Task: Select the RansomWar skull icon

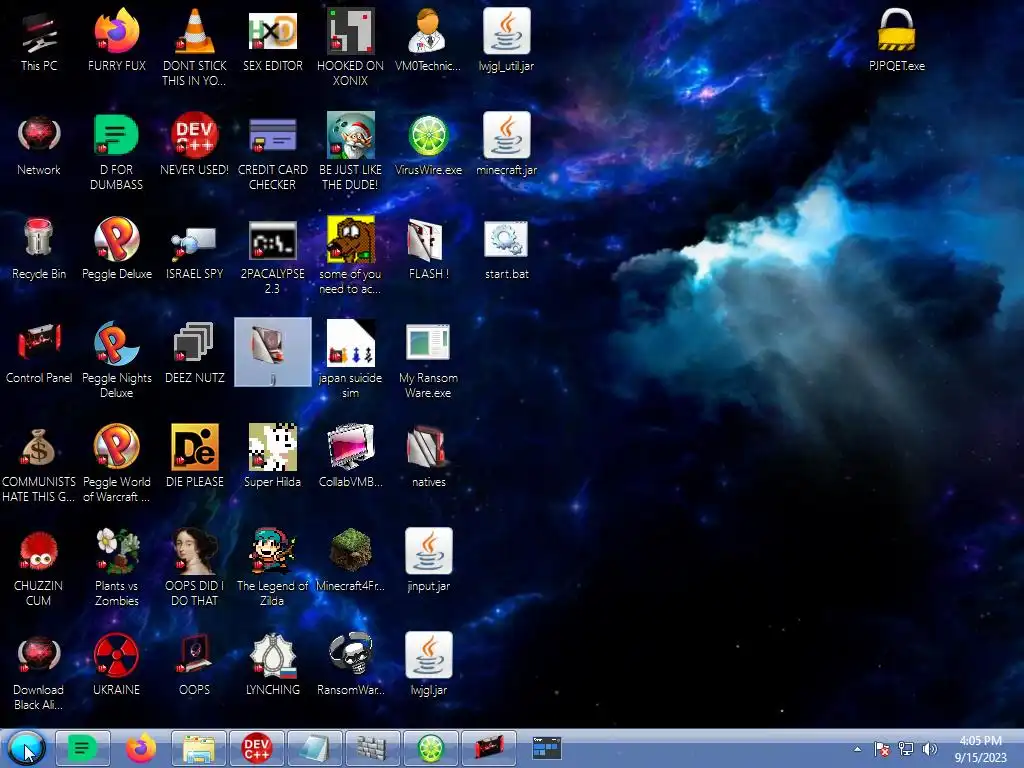Action: [350, 665]
